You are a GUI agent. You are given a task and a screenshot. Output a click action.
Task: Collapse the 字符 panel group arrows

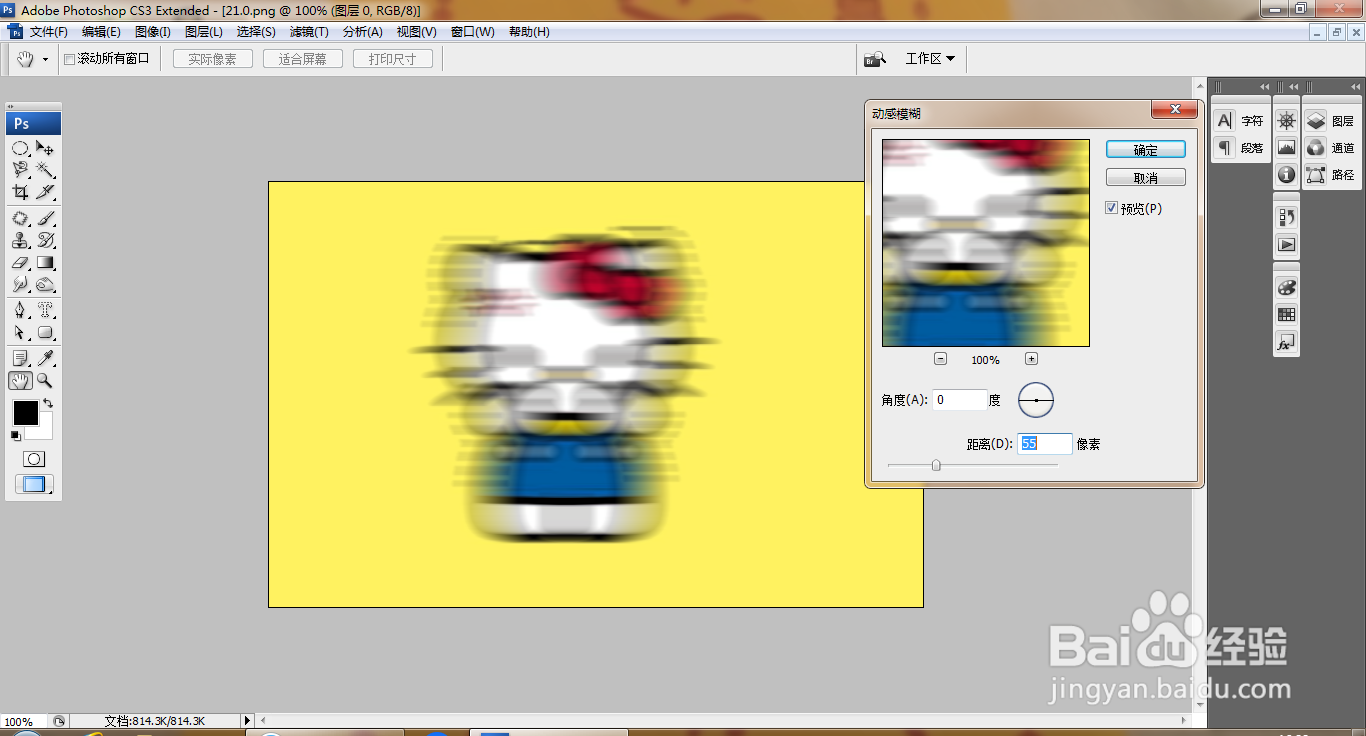pos(1265,86)
